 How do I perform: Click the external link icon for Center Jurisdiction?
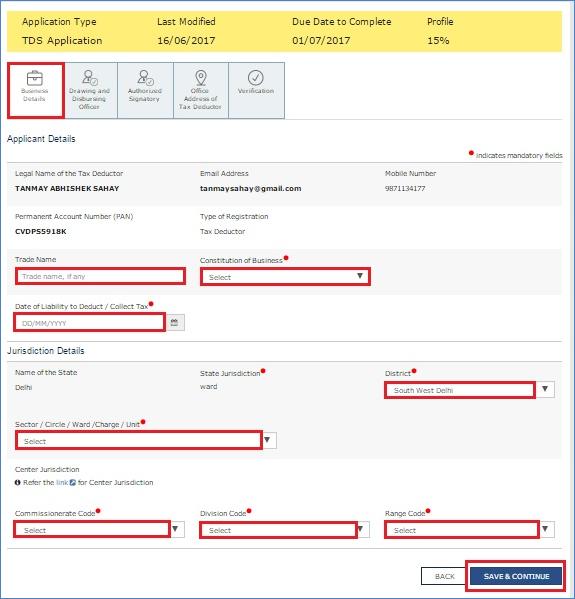click(73, 482)
